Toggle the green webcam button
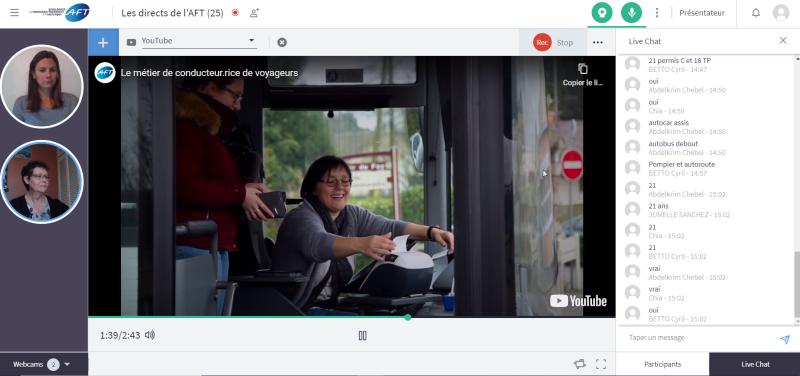Image resolution: width=800 pixels, height=376 pixels. coord(602,13)
